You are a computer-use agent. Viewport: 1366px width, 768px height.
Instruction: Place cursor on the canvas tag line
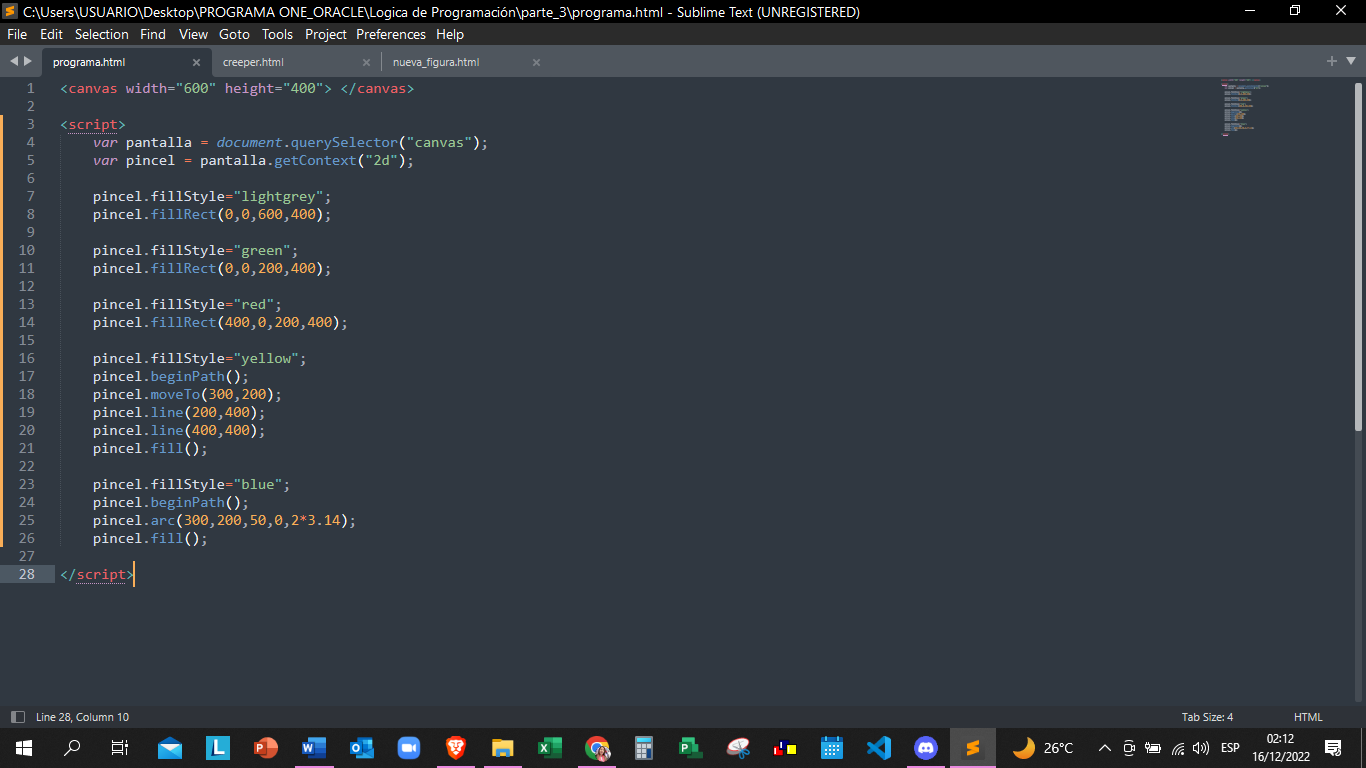tap(237, 88)
